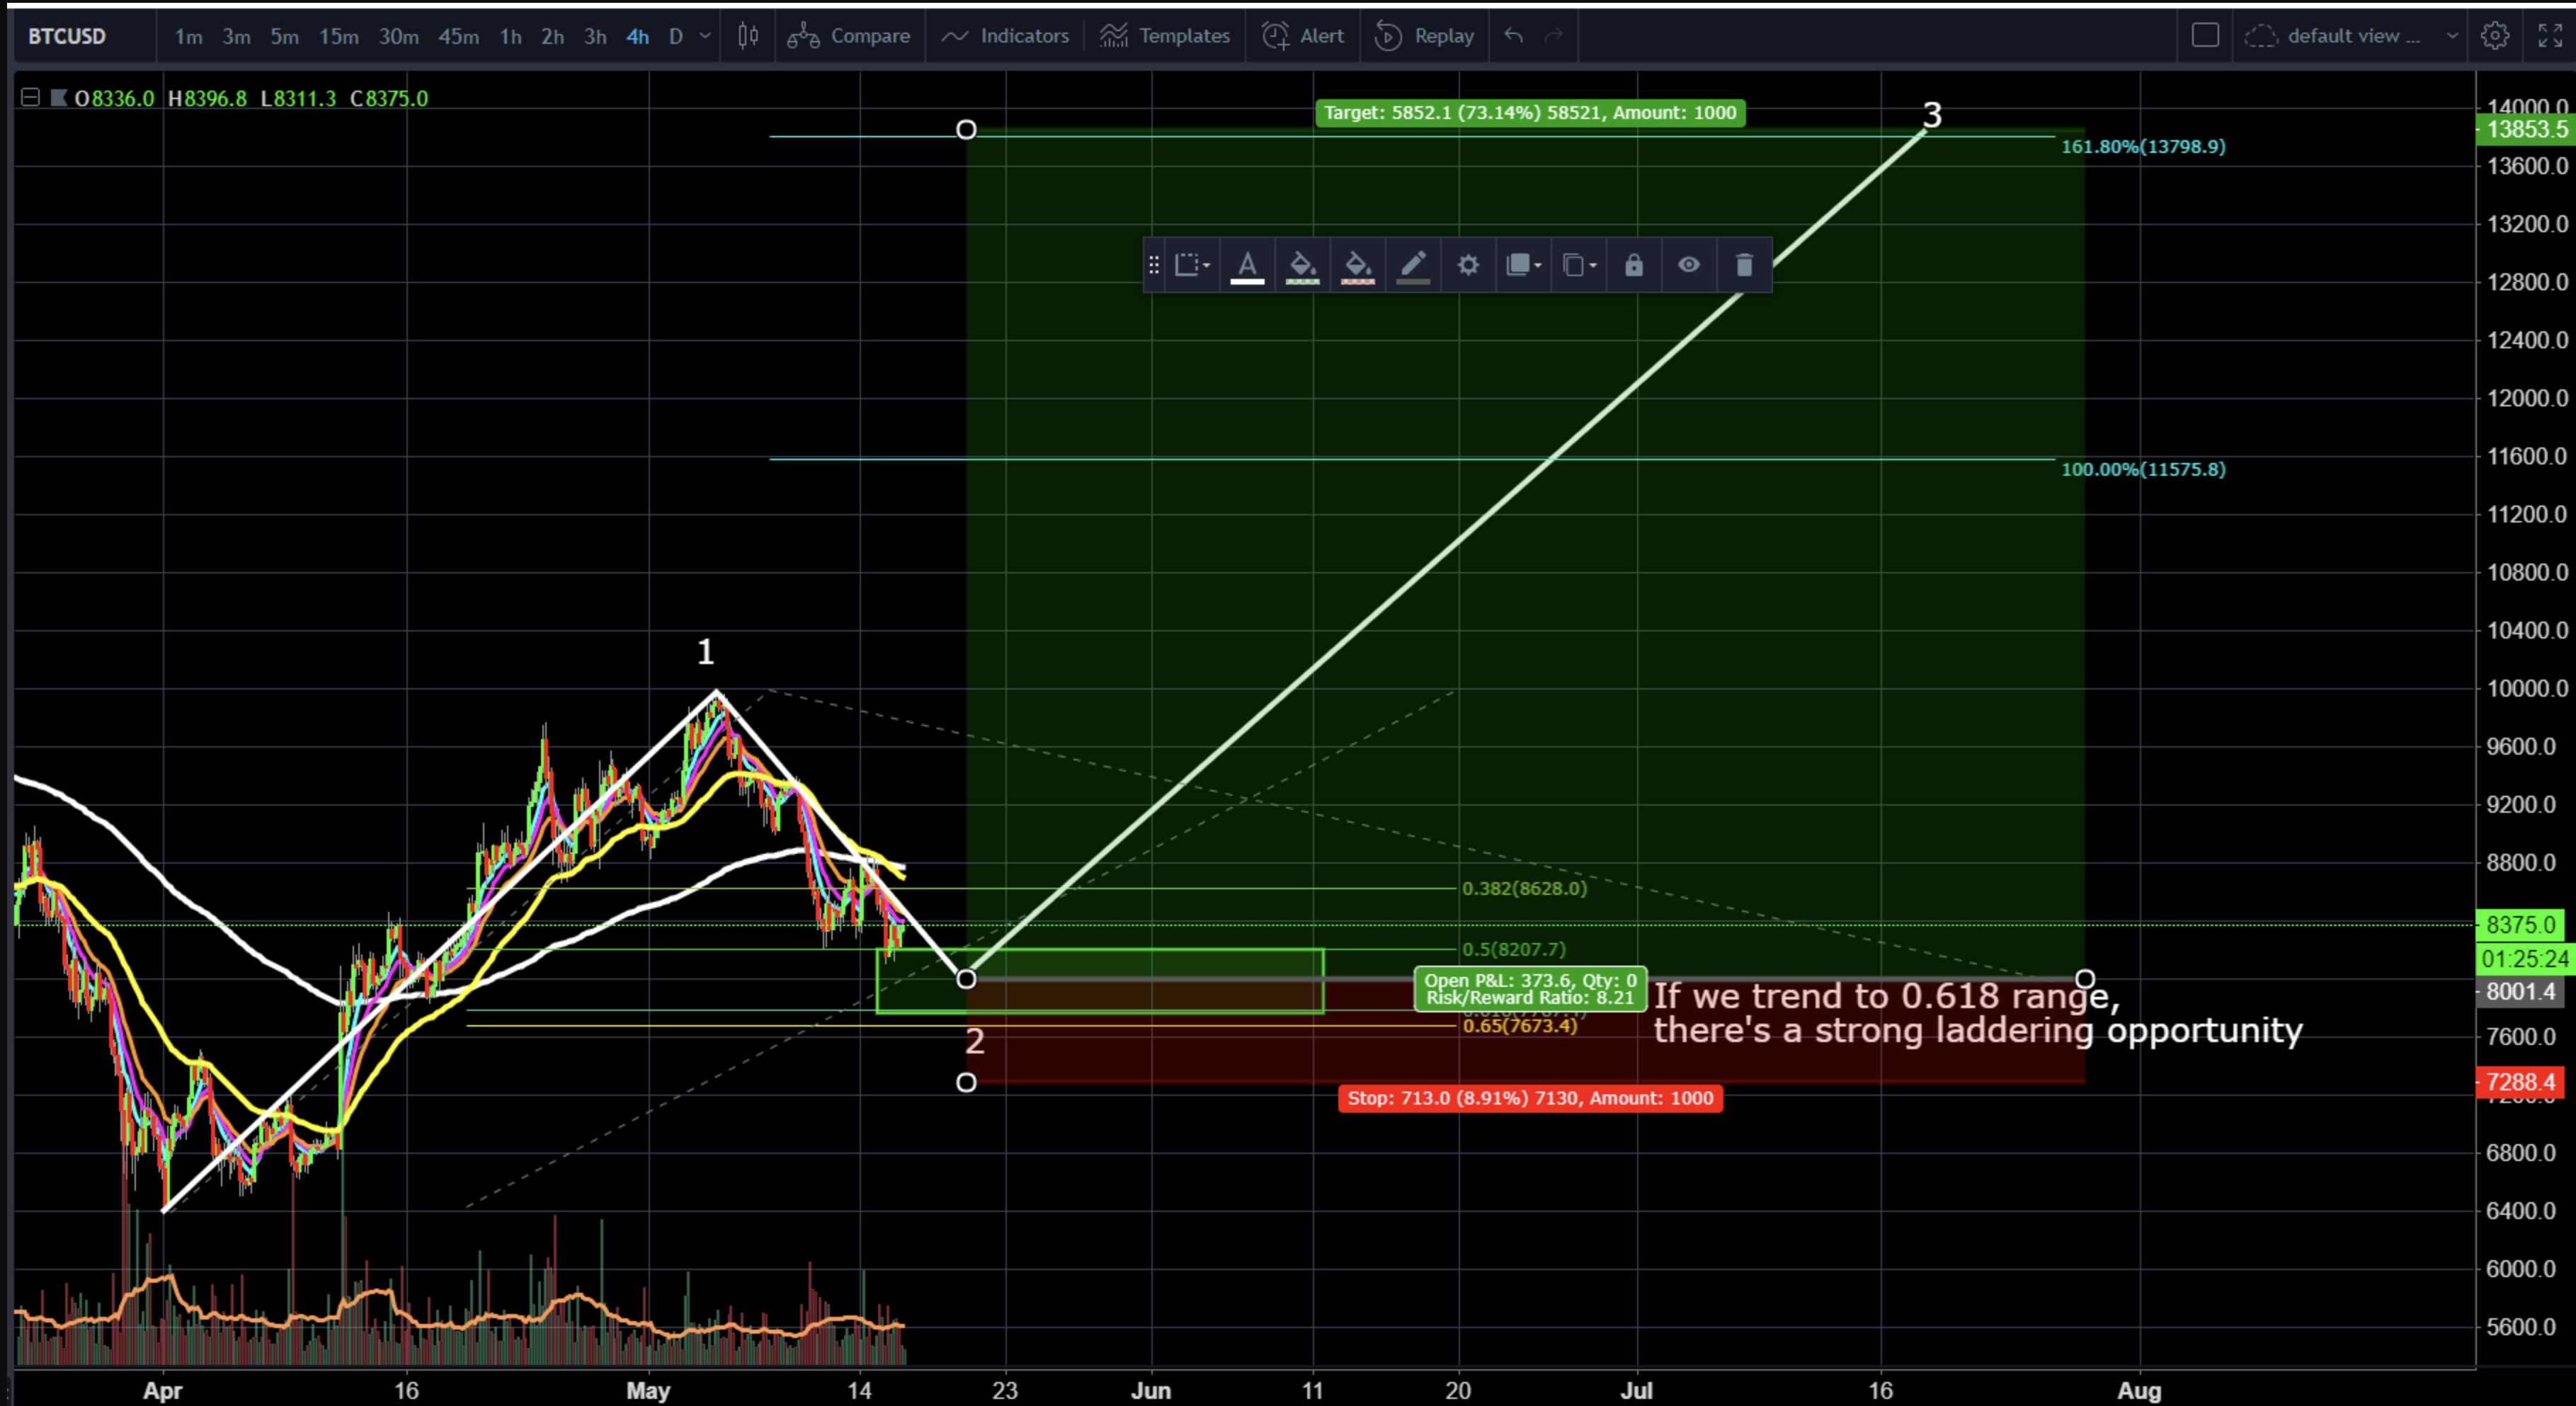The image size is (2576, 1406).
Task: Open the Indicators panel
Action: (x=1005, y=36)
